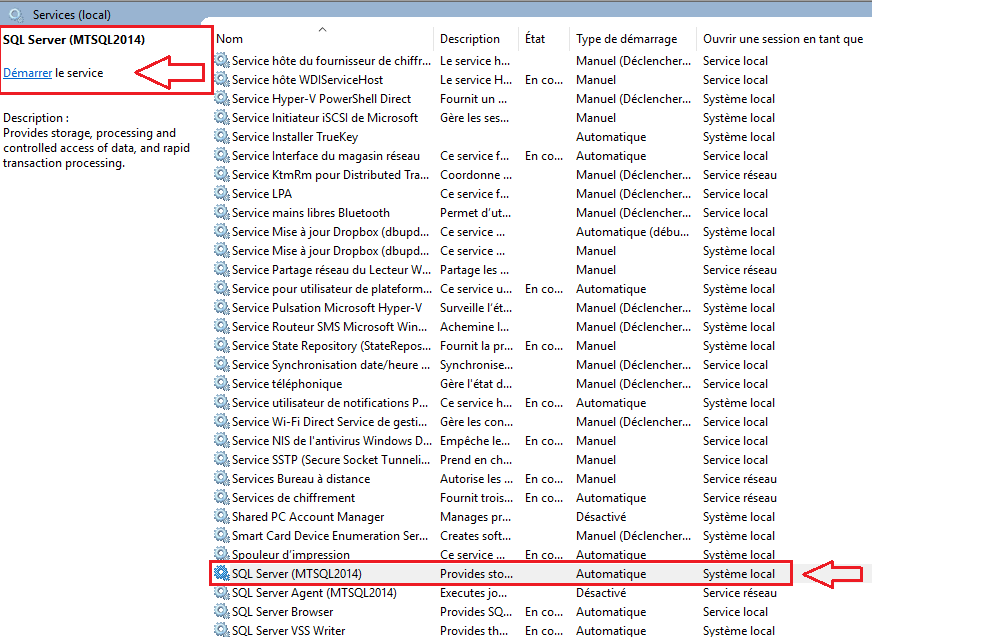
Task: Select Service hôte du fournisseur de chiffrement name
Action: point(331,61)
